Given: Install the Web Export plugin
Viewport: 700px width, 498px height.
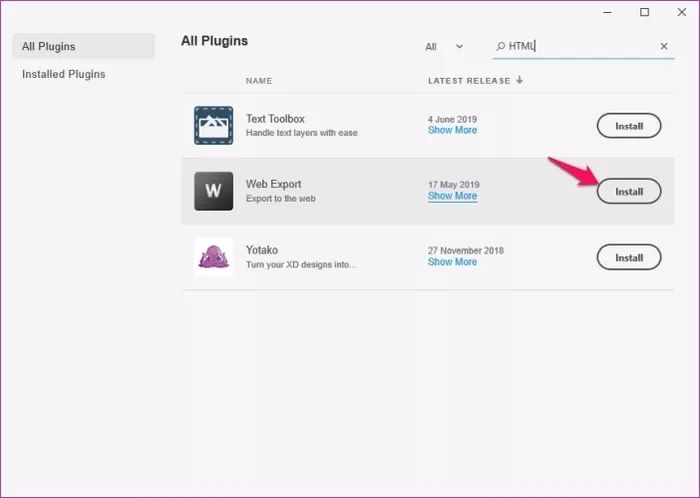Looking at the screenshot, I should [x=628, y=191].
